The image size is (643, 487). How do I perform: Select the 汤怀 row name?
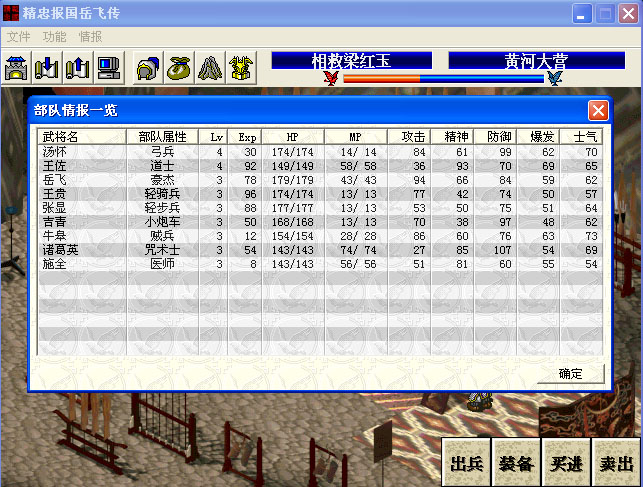pyautogui.click(x=55, y=152)
